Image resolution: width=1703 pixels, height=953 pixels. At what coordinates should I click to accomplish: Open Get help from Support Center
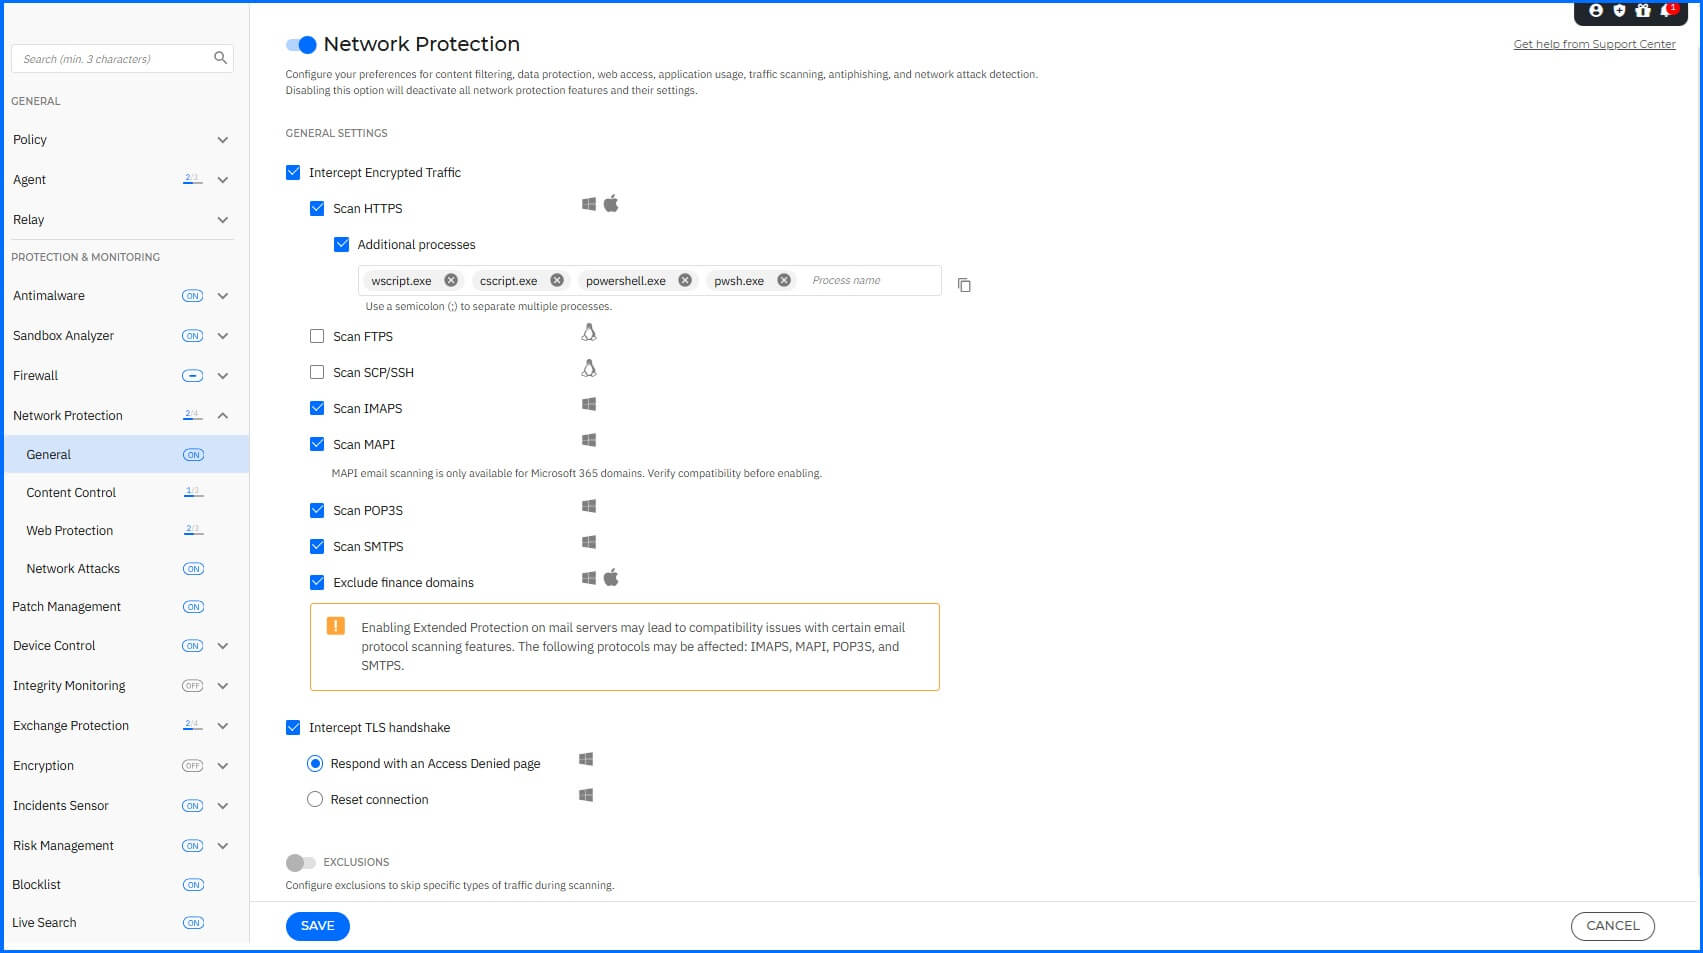[x=1594, y=44]
